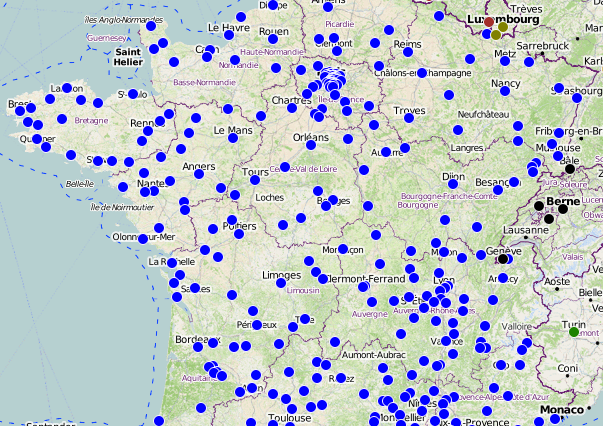Select the olive marker near Luxembourg

pos(496,35)
